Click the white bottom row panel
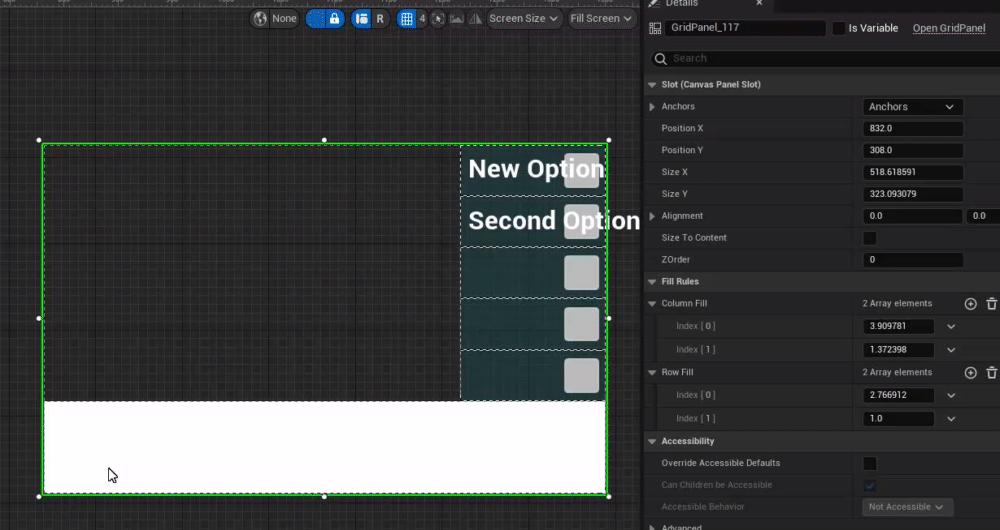 click(325, 447)
